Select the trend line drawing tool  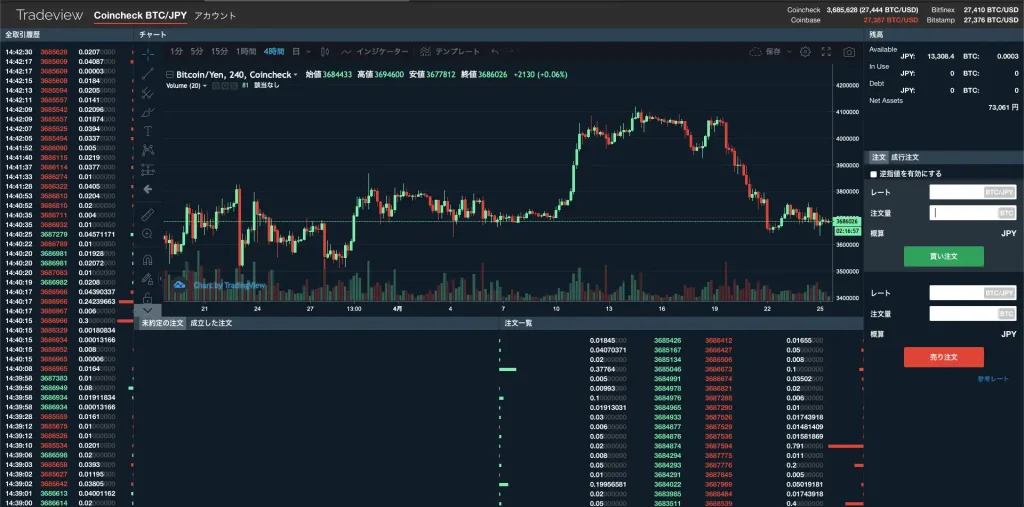pos(148,74)
